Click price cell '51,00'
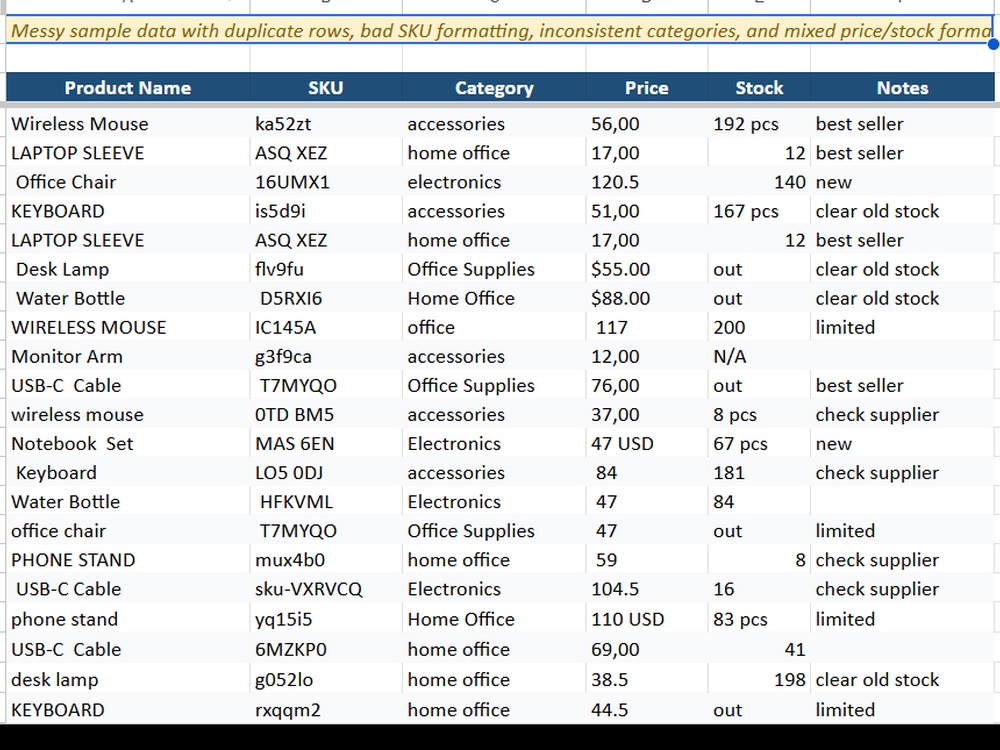This screenshot has width=1000, height=750. point(647,211)
